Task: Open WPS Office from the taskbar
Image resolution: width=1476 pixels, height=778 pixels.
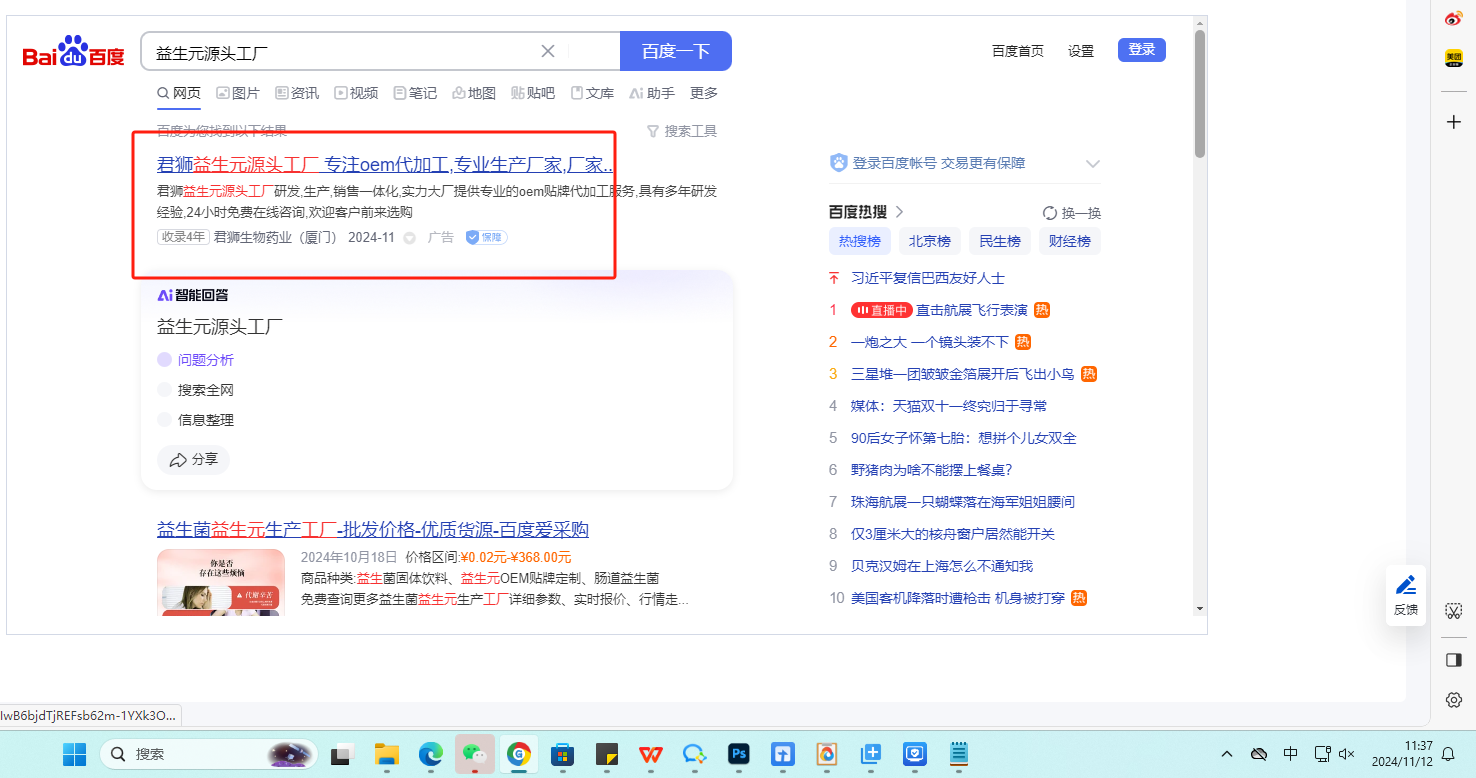Action: 650,754
